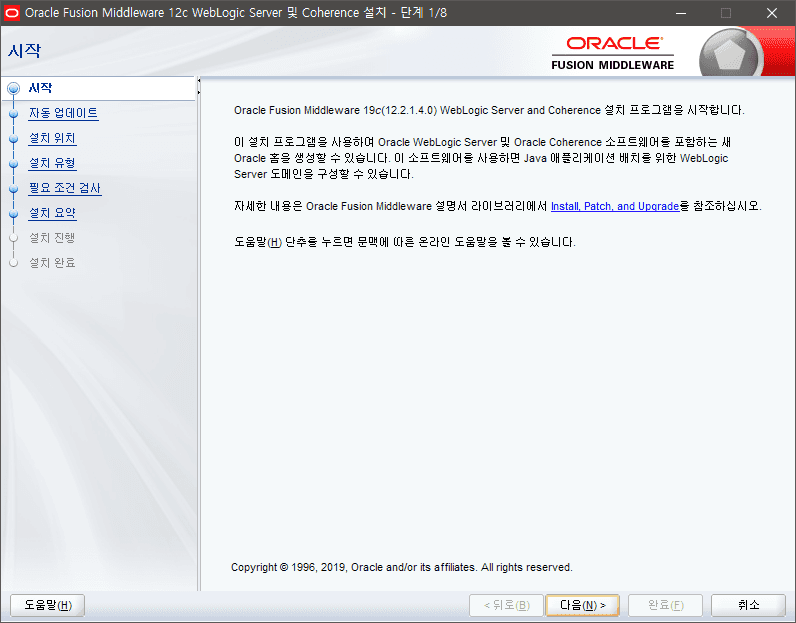Go to the 자동 업데이트 step

(x=63, y=113)
